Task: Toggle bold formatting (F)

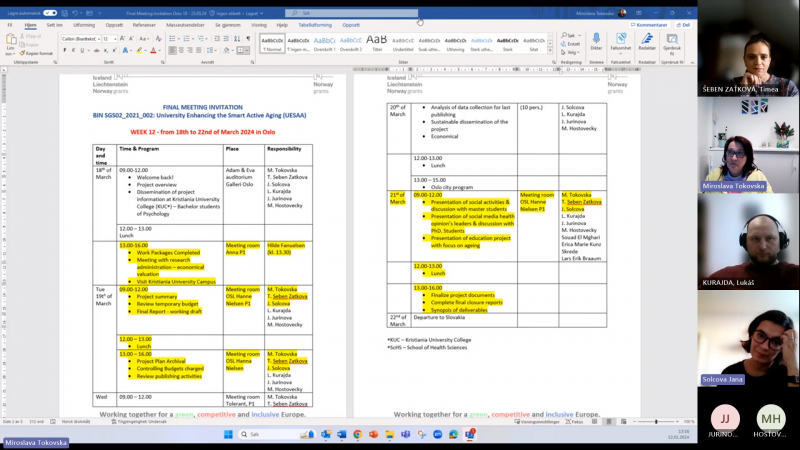Action: point(65,51)
